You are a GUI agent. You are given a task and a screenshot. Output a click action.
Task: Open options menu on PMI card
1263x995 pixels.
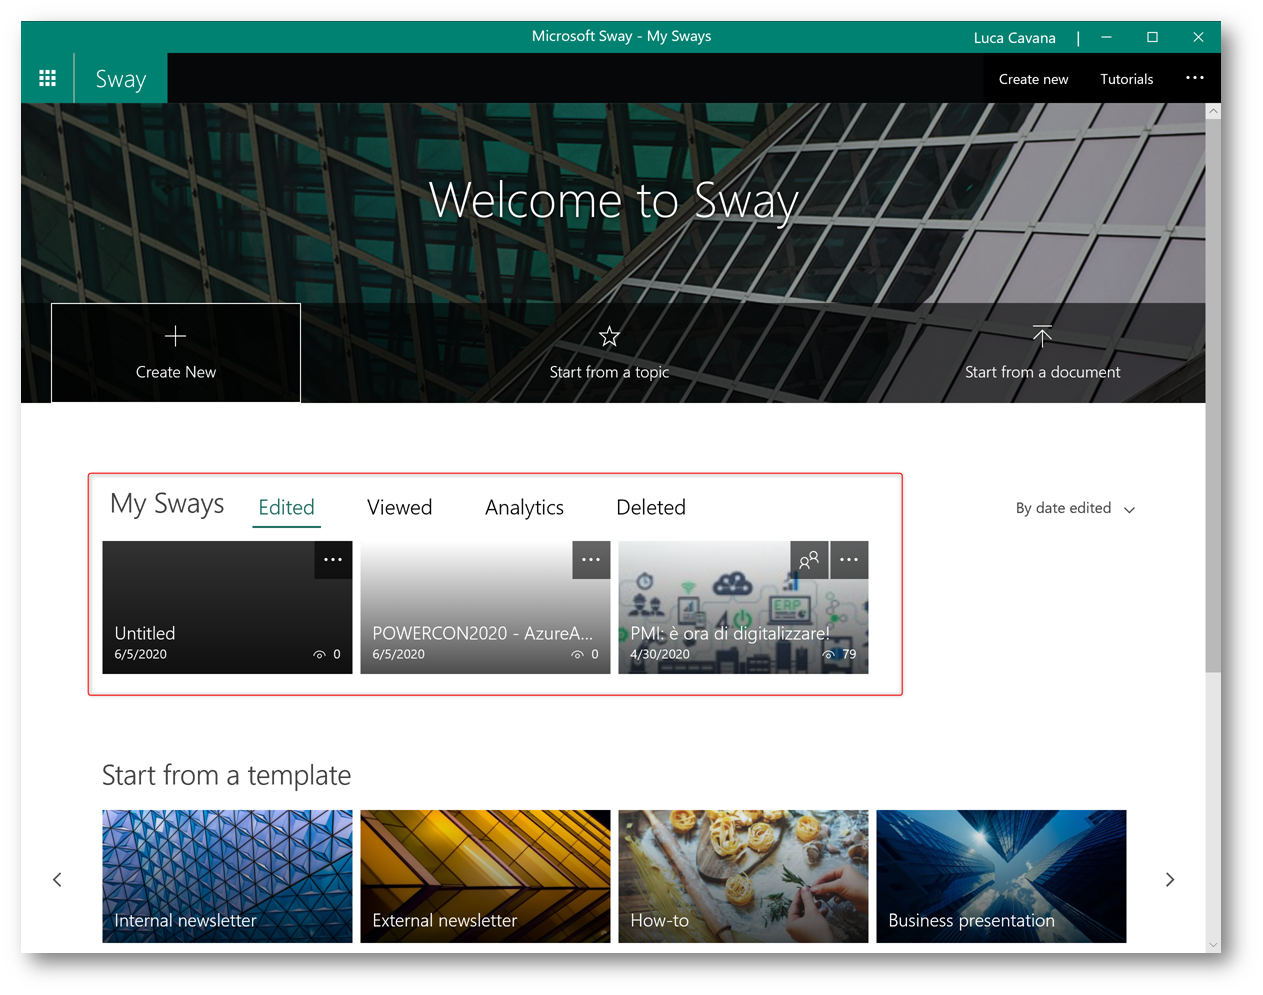[849, 560]
